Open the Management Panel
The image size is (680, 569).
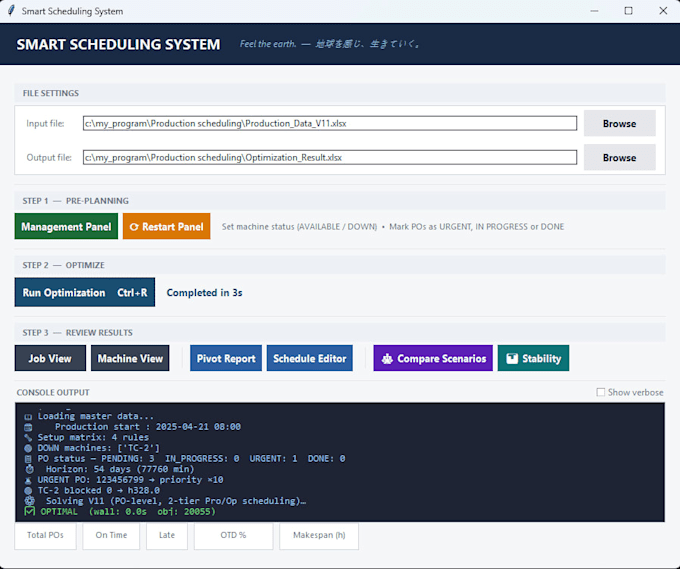[66, 226]
